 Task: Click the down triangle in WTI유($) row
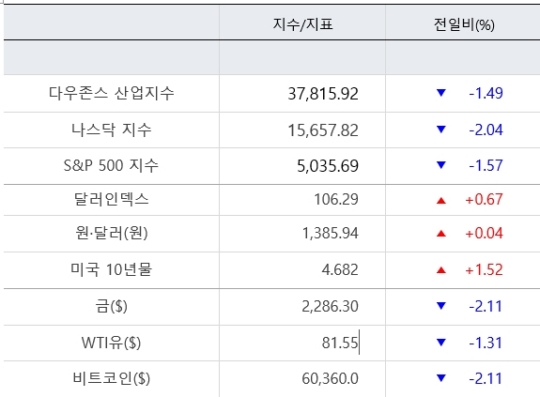click(x=441, y=342)
